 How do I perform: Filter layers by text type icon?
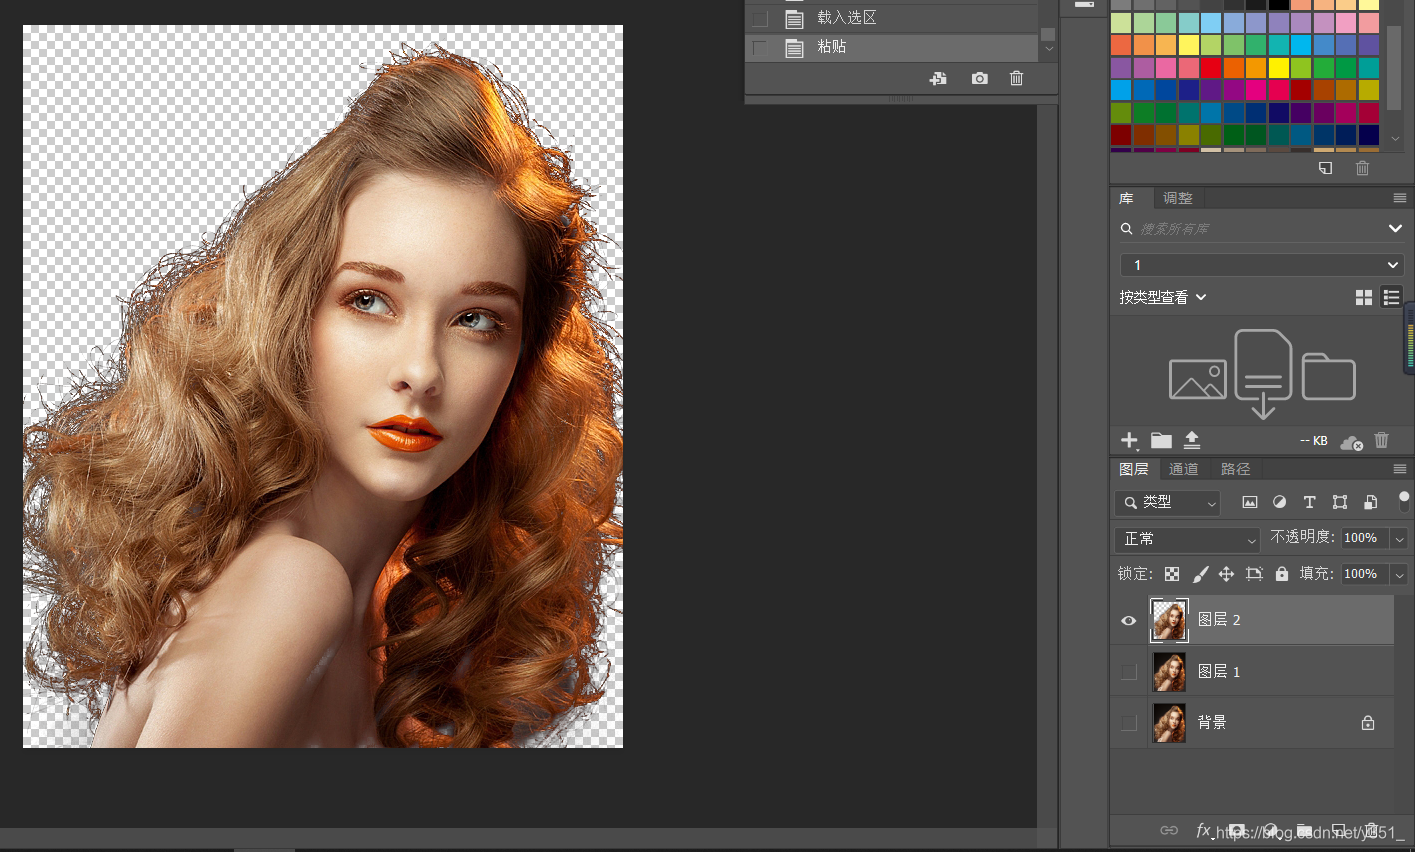pyautogui.click(x=1309, y=502)
